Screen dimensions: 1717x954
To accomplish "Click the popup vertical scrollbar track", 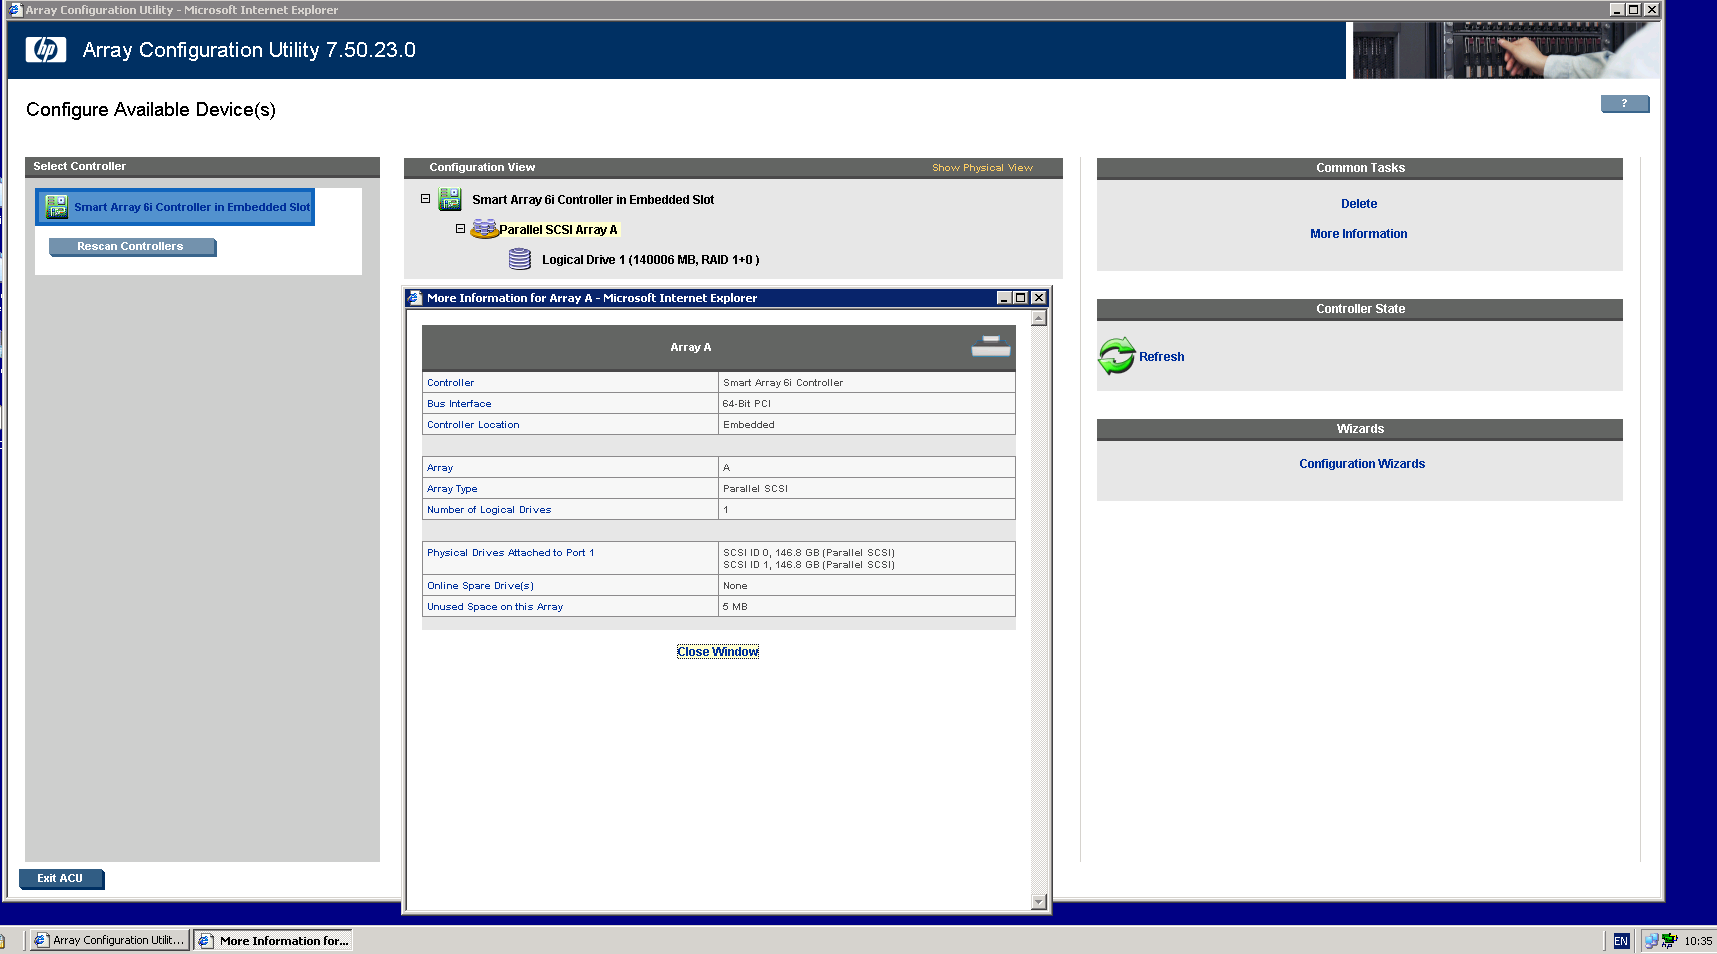I will pos(1039,610).
